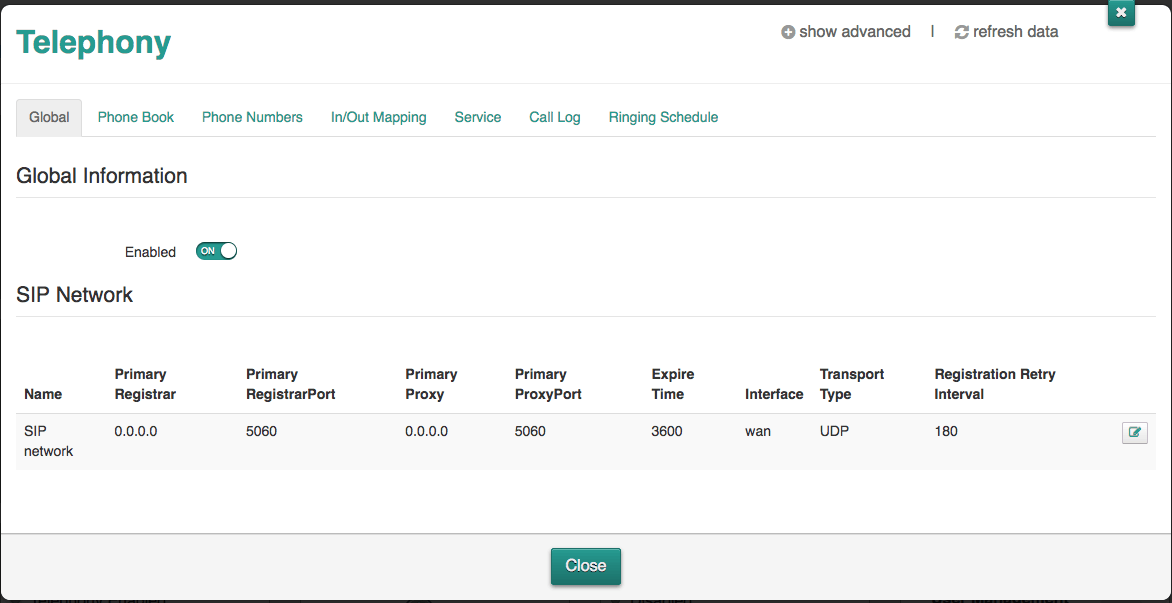Click the Primary ProxyPort column header
The width and height of the screenshot is (1172, 603).
[549, 384]
